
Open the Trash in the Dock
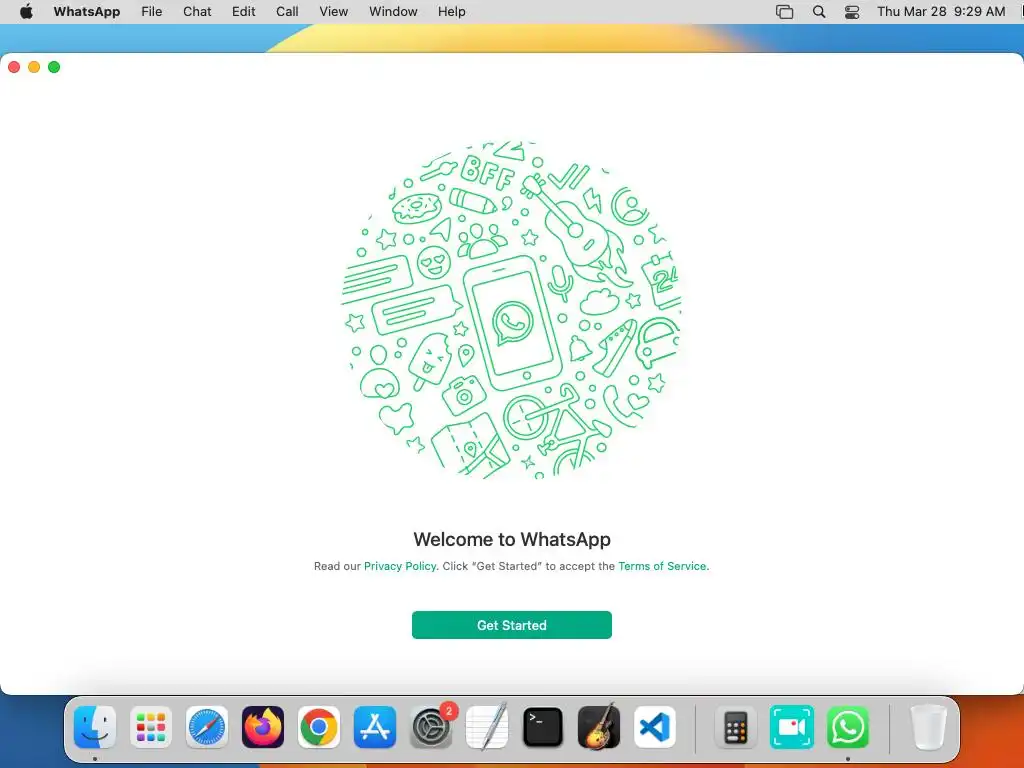928,727
